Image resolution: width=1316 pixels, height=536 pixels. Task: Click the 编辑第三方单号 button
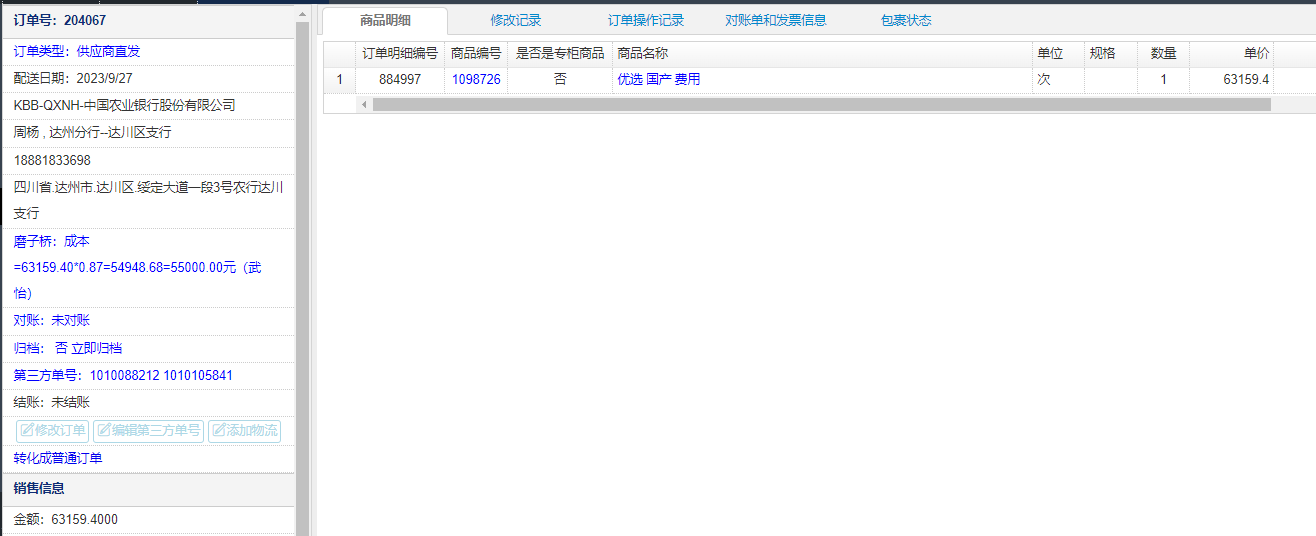(x=148, y=431)
